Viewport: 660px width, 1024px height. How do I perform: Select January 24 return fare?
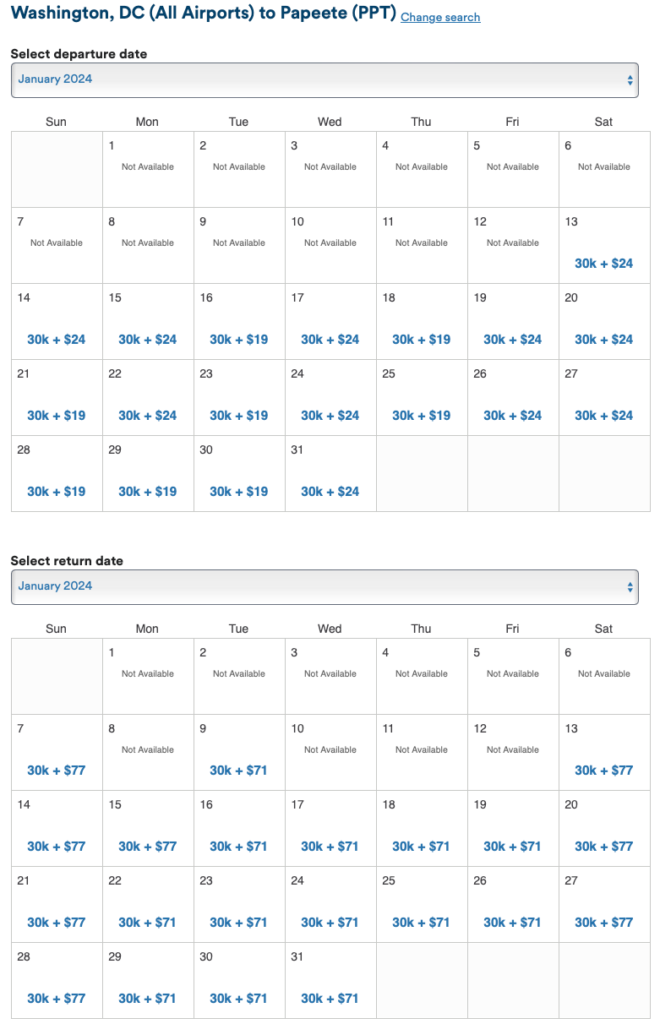tap(330, 923)
